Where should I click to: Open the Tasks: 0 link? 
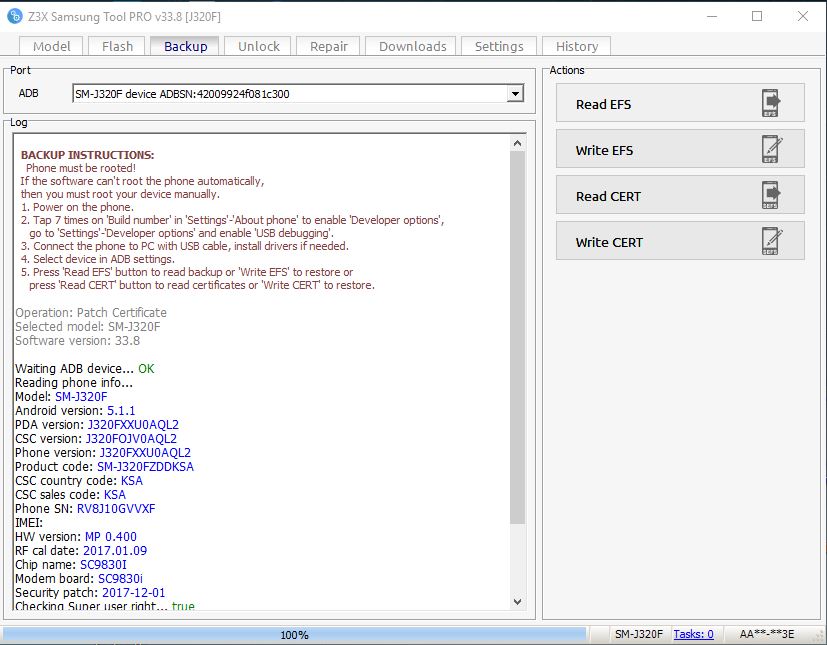click(x=693, y=634)
